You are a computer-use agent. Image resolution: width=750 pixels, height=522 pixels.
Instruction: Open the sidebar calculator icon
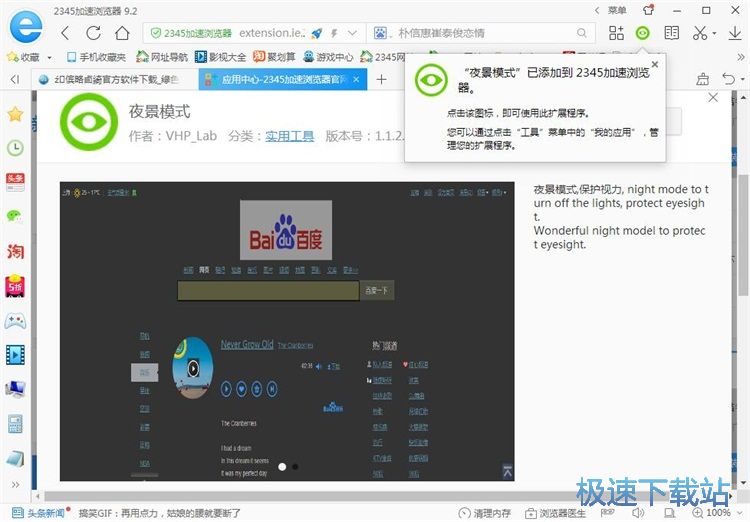click(15, 424)
